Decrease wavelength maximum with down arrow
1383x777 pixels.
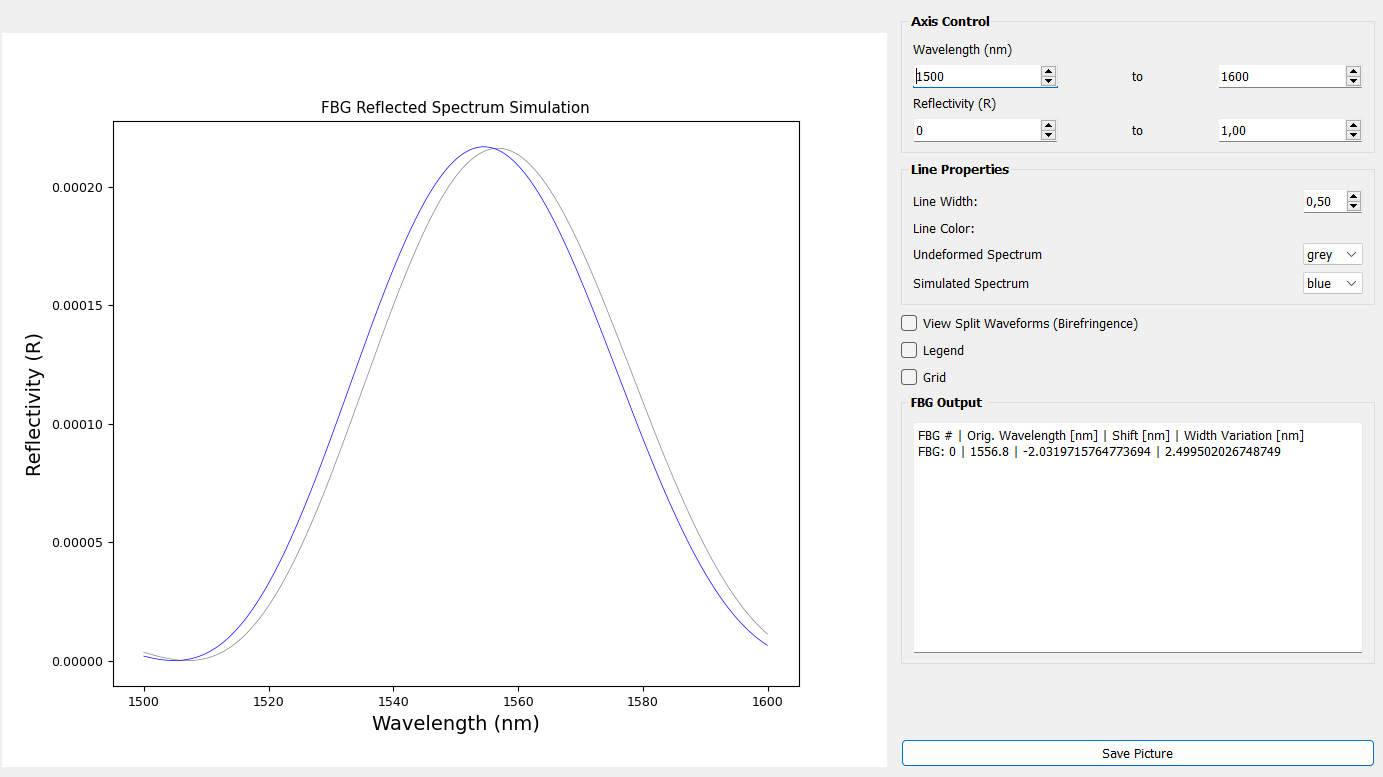[x=1353, y=81]
